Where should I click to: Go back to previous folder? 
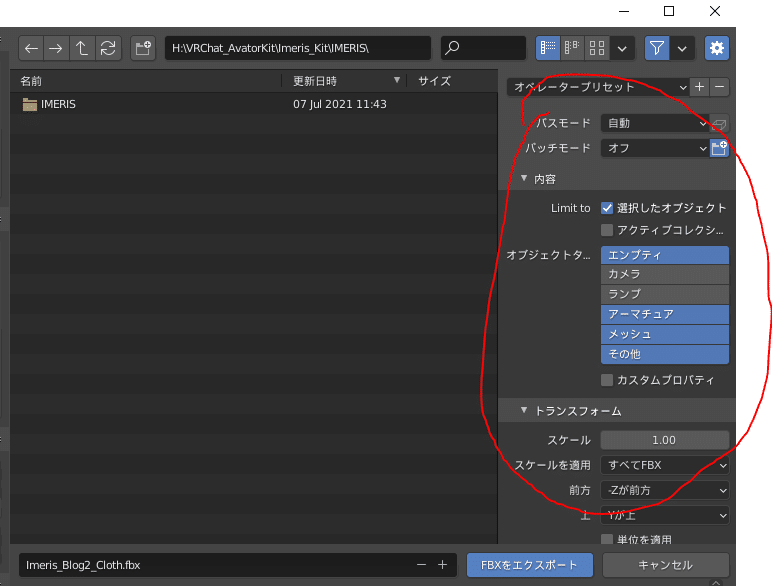(31, 48)
